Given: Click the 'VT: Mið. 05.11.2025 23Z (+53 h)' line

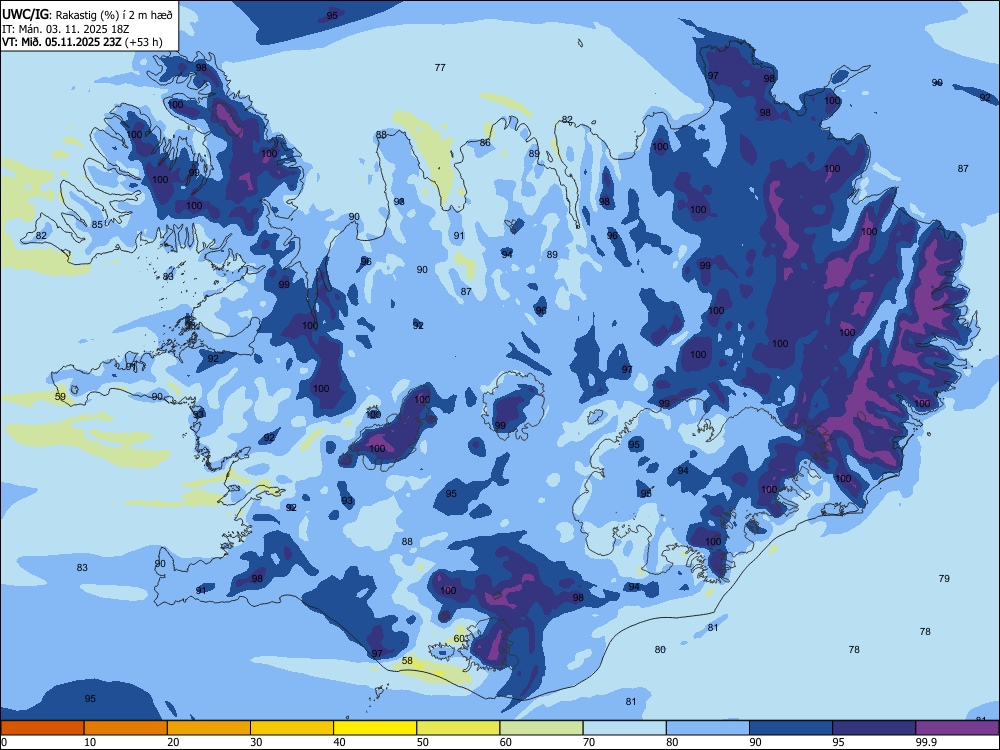Looking at the screenshot, I should pos(82,42).
